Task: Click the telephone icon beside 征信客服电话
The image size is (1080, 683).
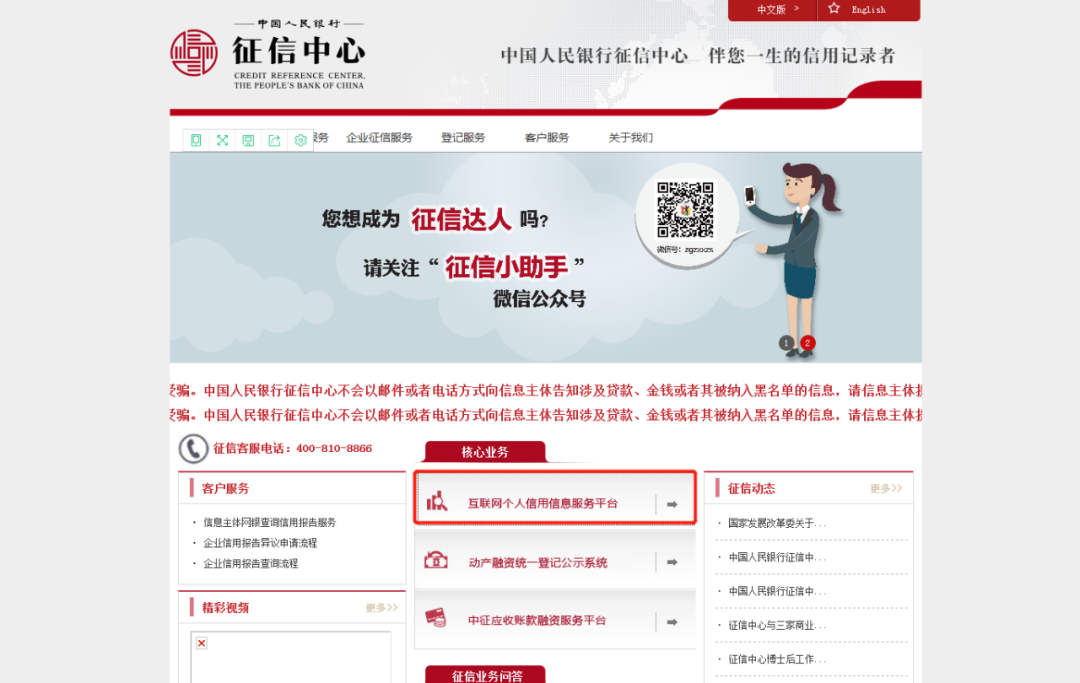Action: 194,449
